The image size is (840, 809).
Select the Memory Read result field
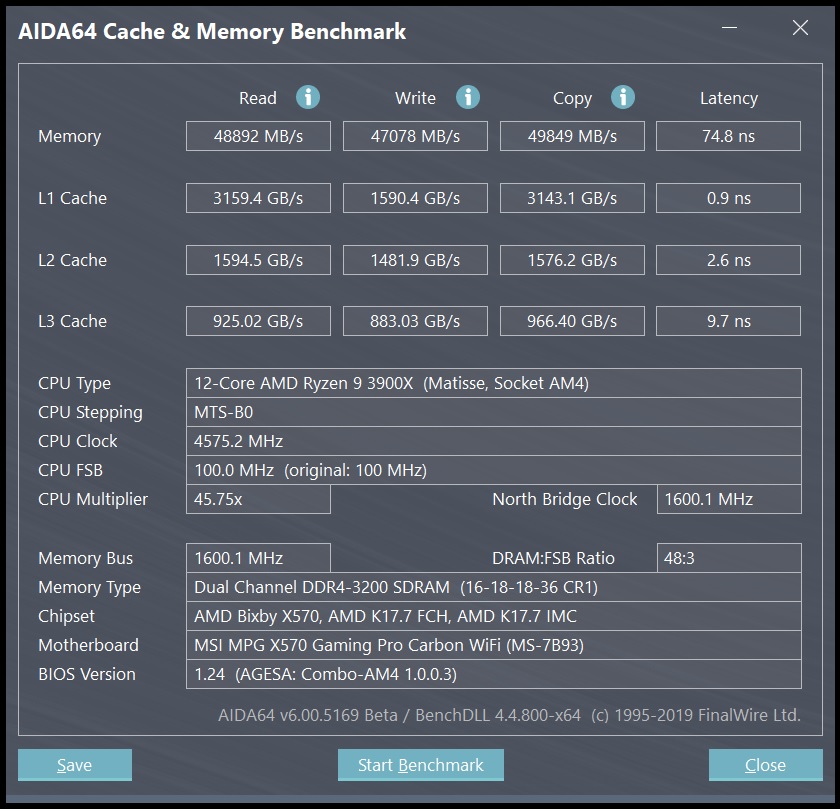(258, 136)
